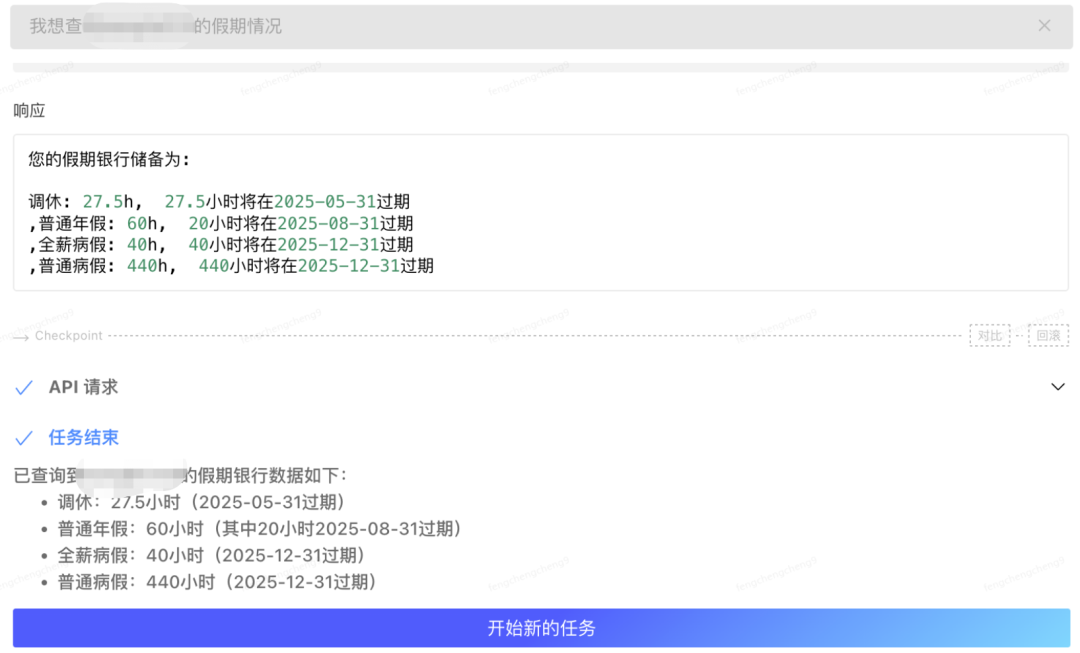1080x653 pixels.
Task: Start a new task with 开始新的任务
Action: [541, 628]
